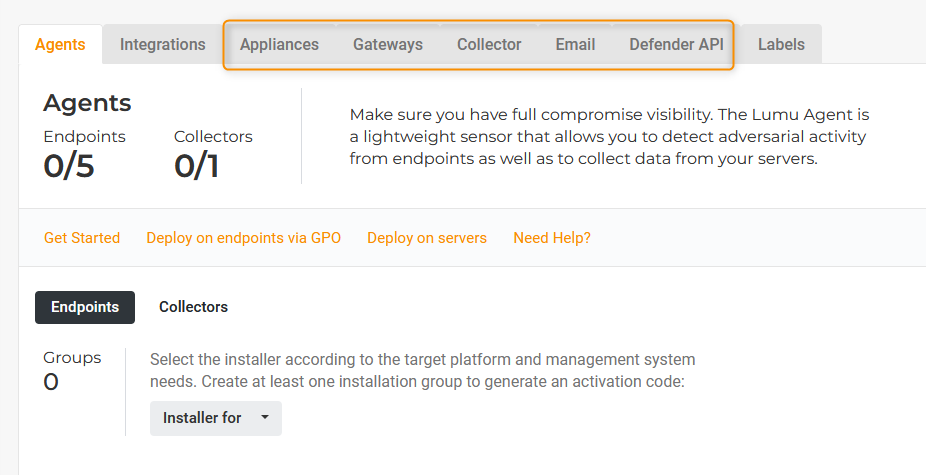Switch to the Agents tab
The image size is (926, 475).
(60, 45)
